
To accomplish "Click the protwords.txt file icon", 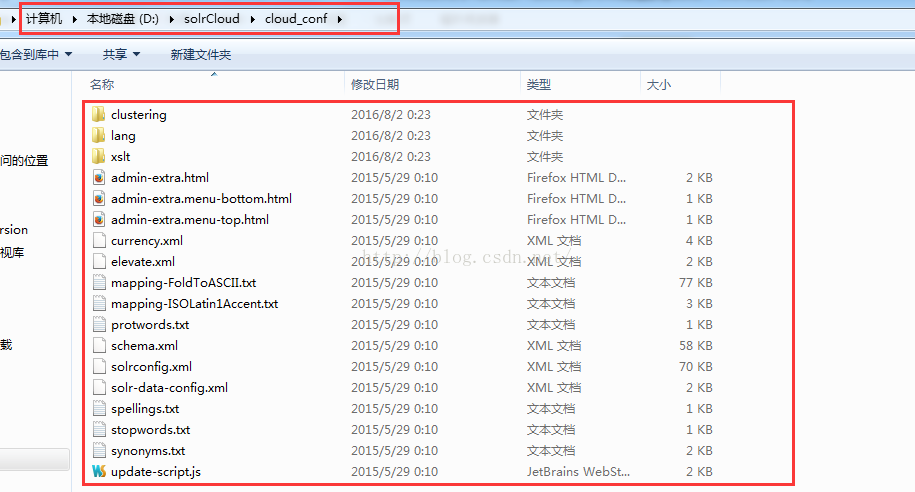I will [99, 324].
